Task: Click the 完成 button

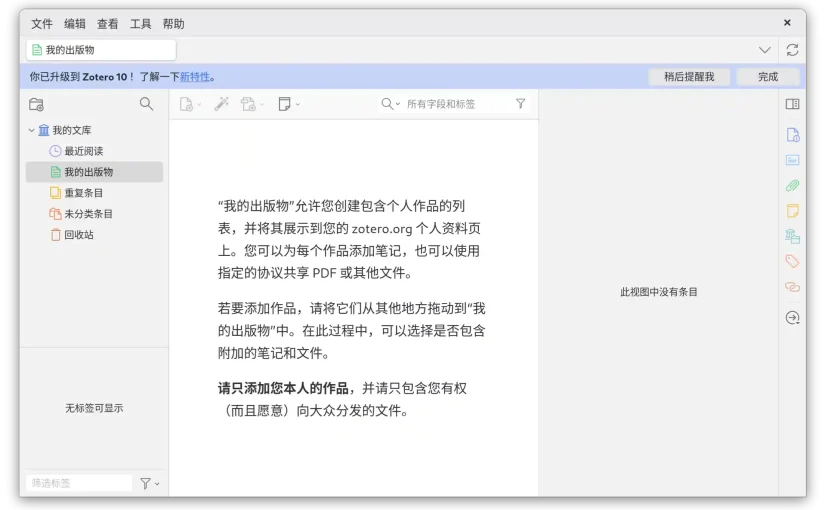Action: pyautogui.click(x=768, y=77)
